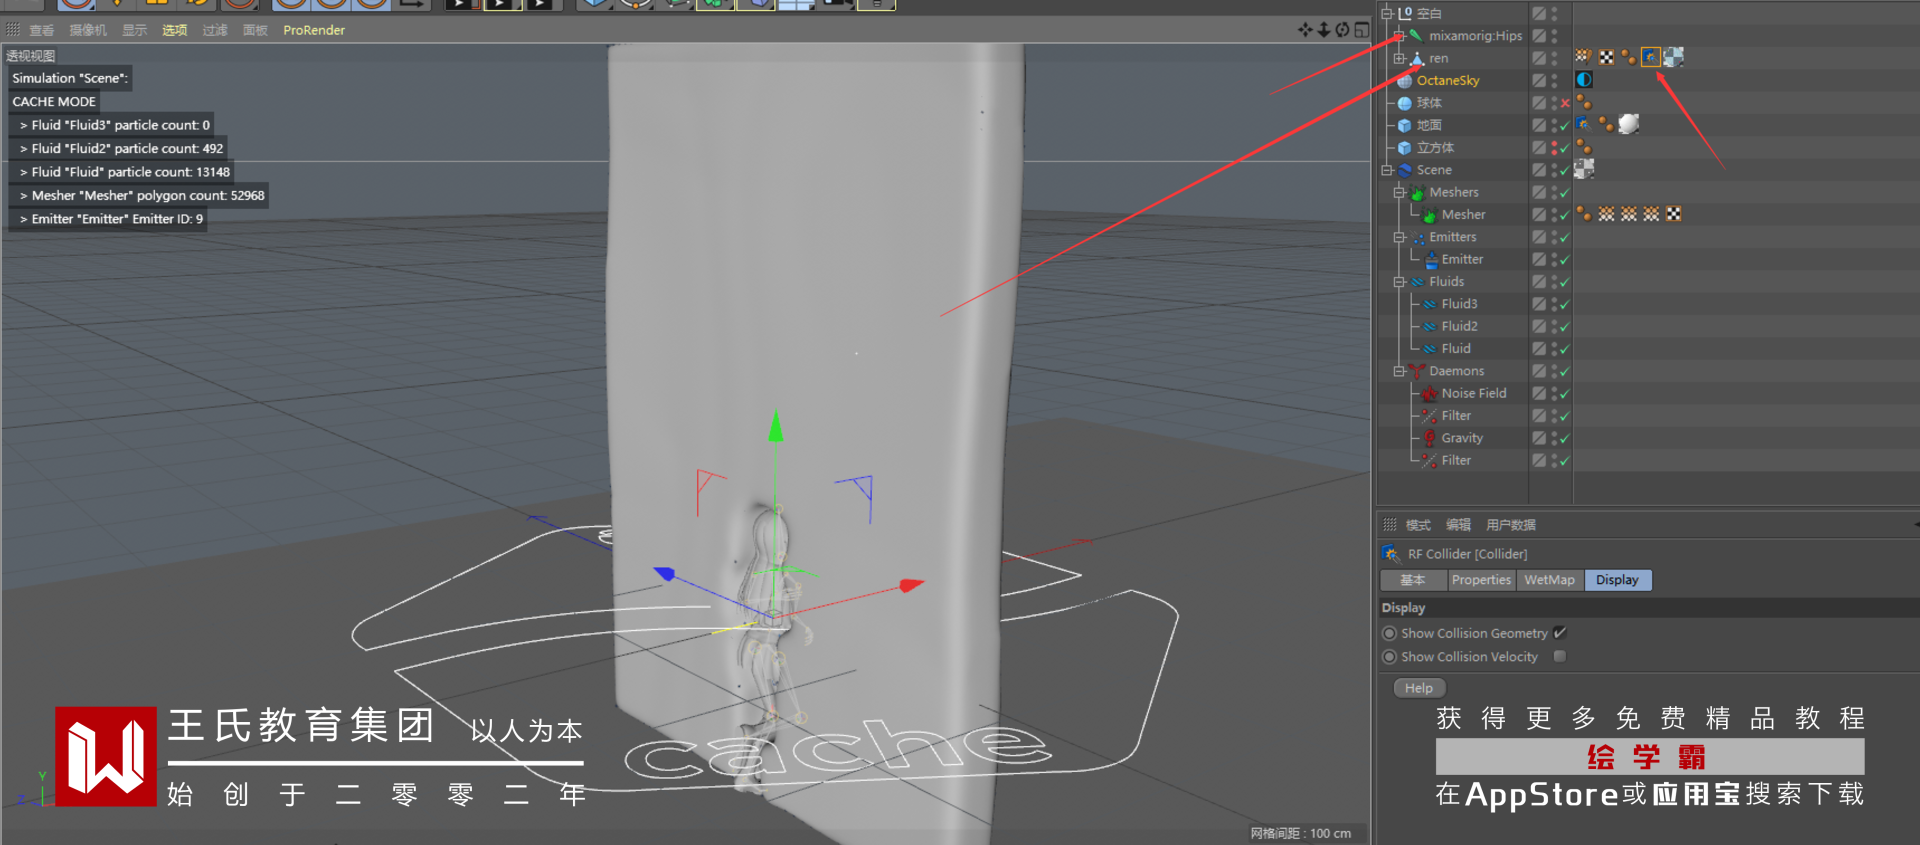Open the 编辑 attribute manager menu
The image size is (1920, 845).
click(1458, 525)
